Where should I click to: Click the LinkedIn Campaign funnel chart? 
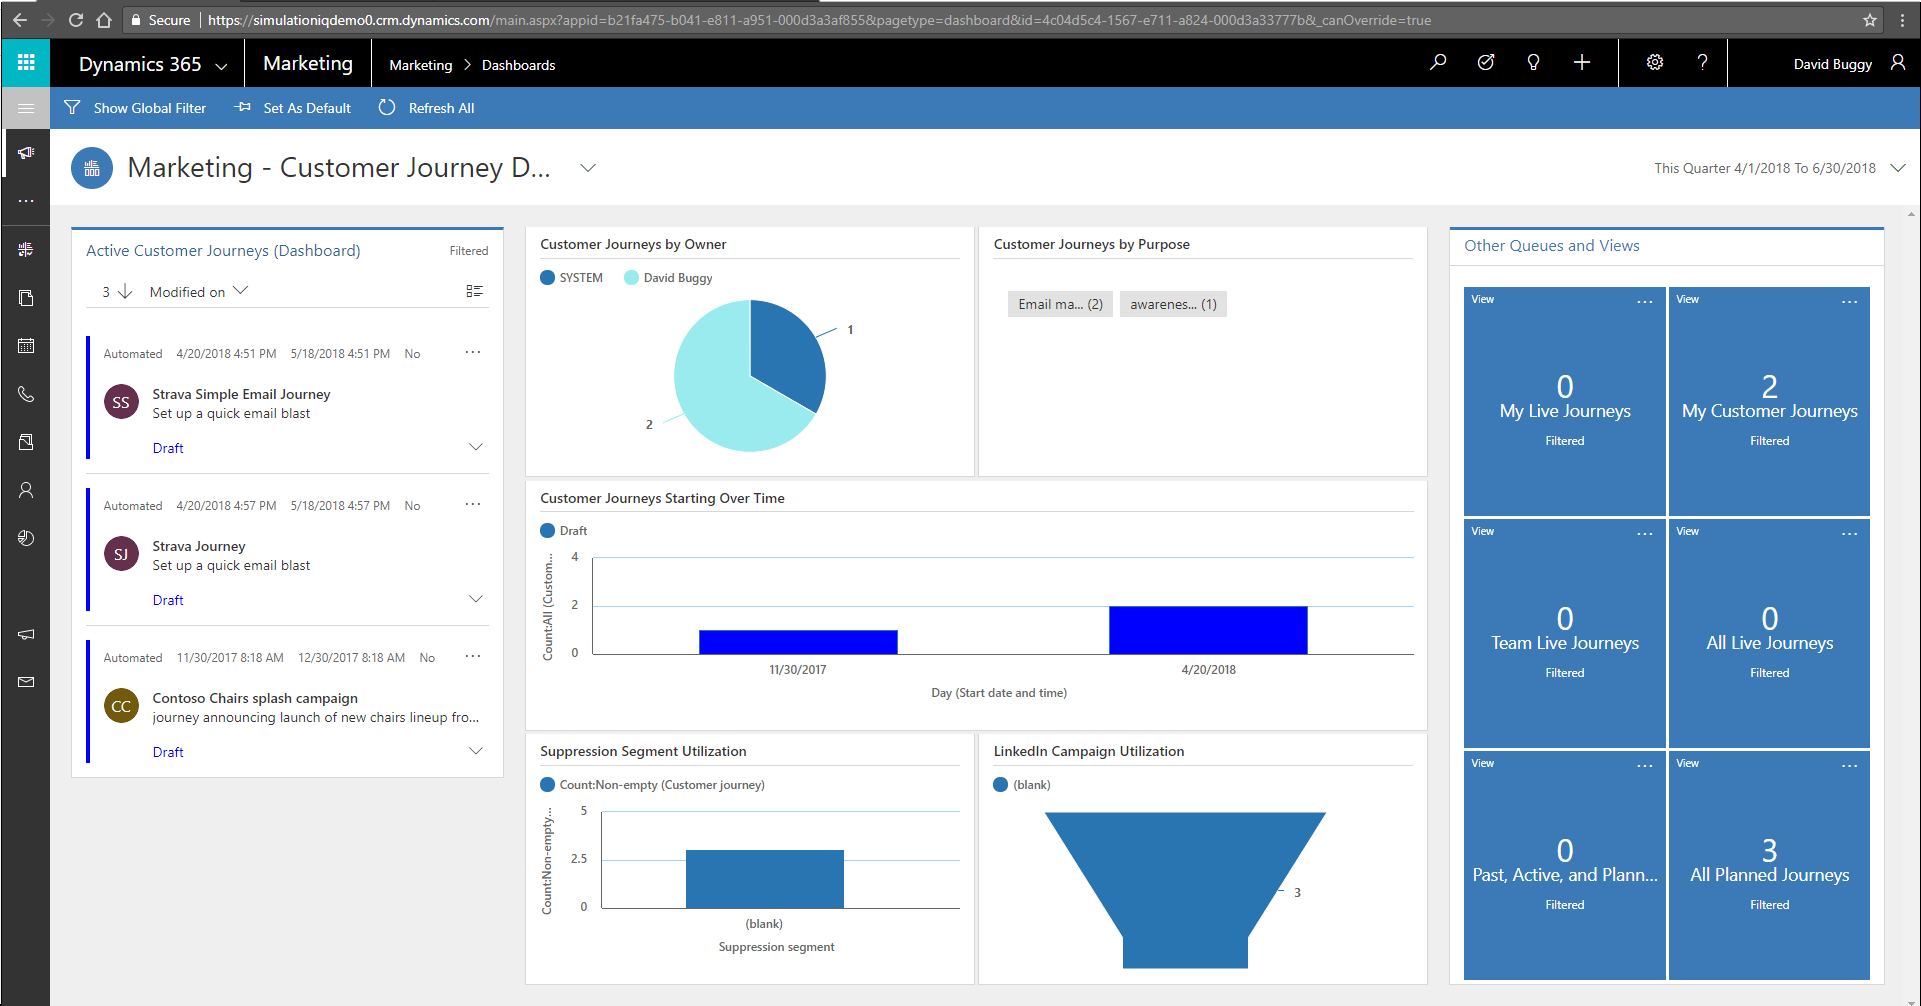point(1185,890)
